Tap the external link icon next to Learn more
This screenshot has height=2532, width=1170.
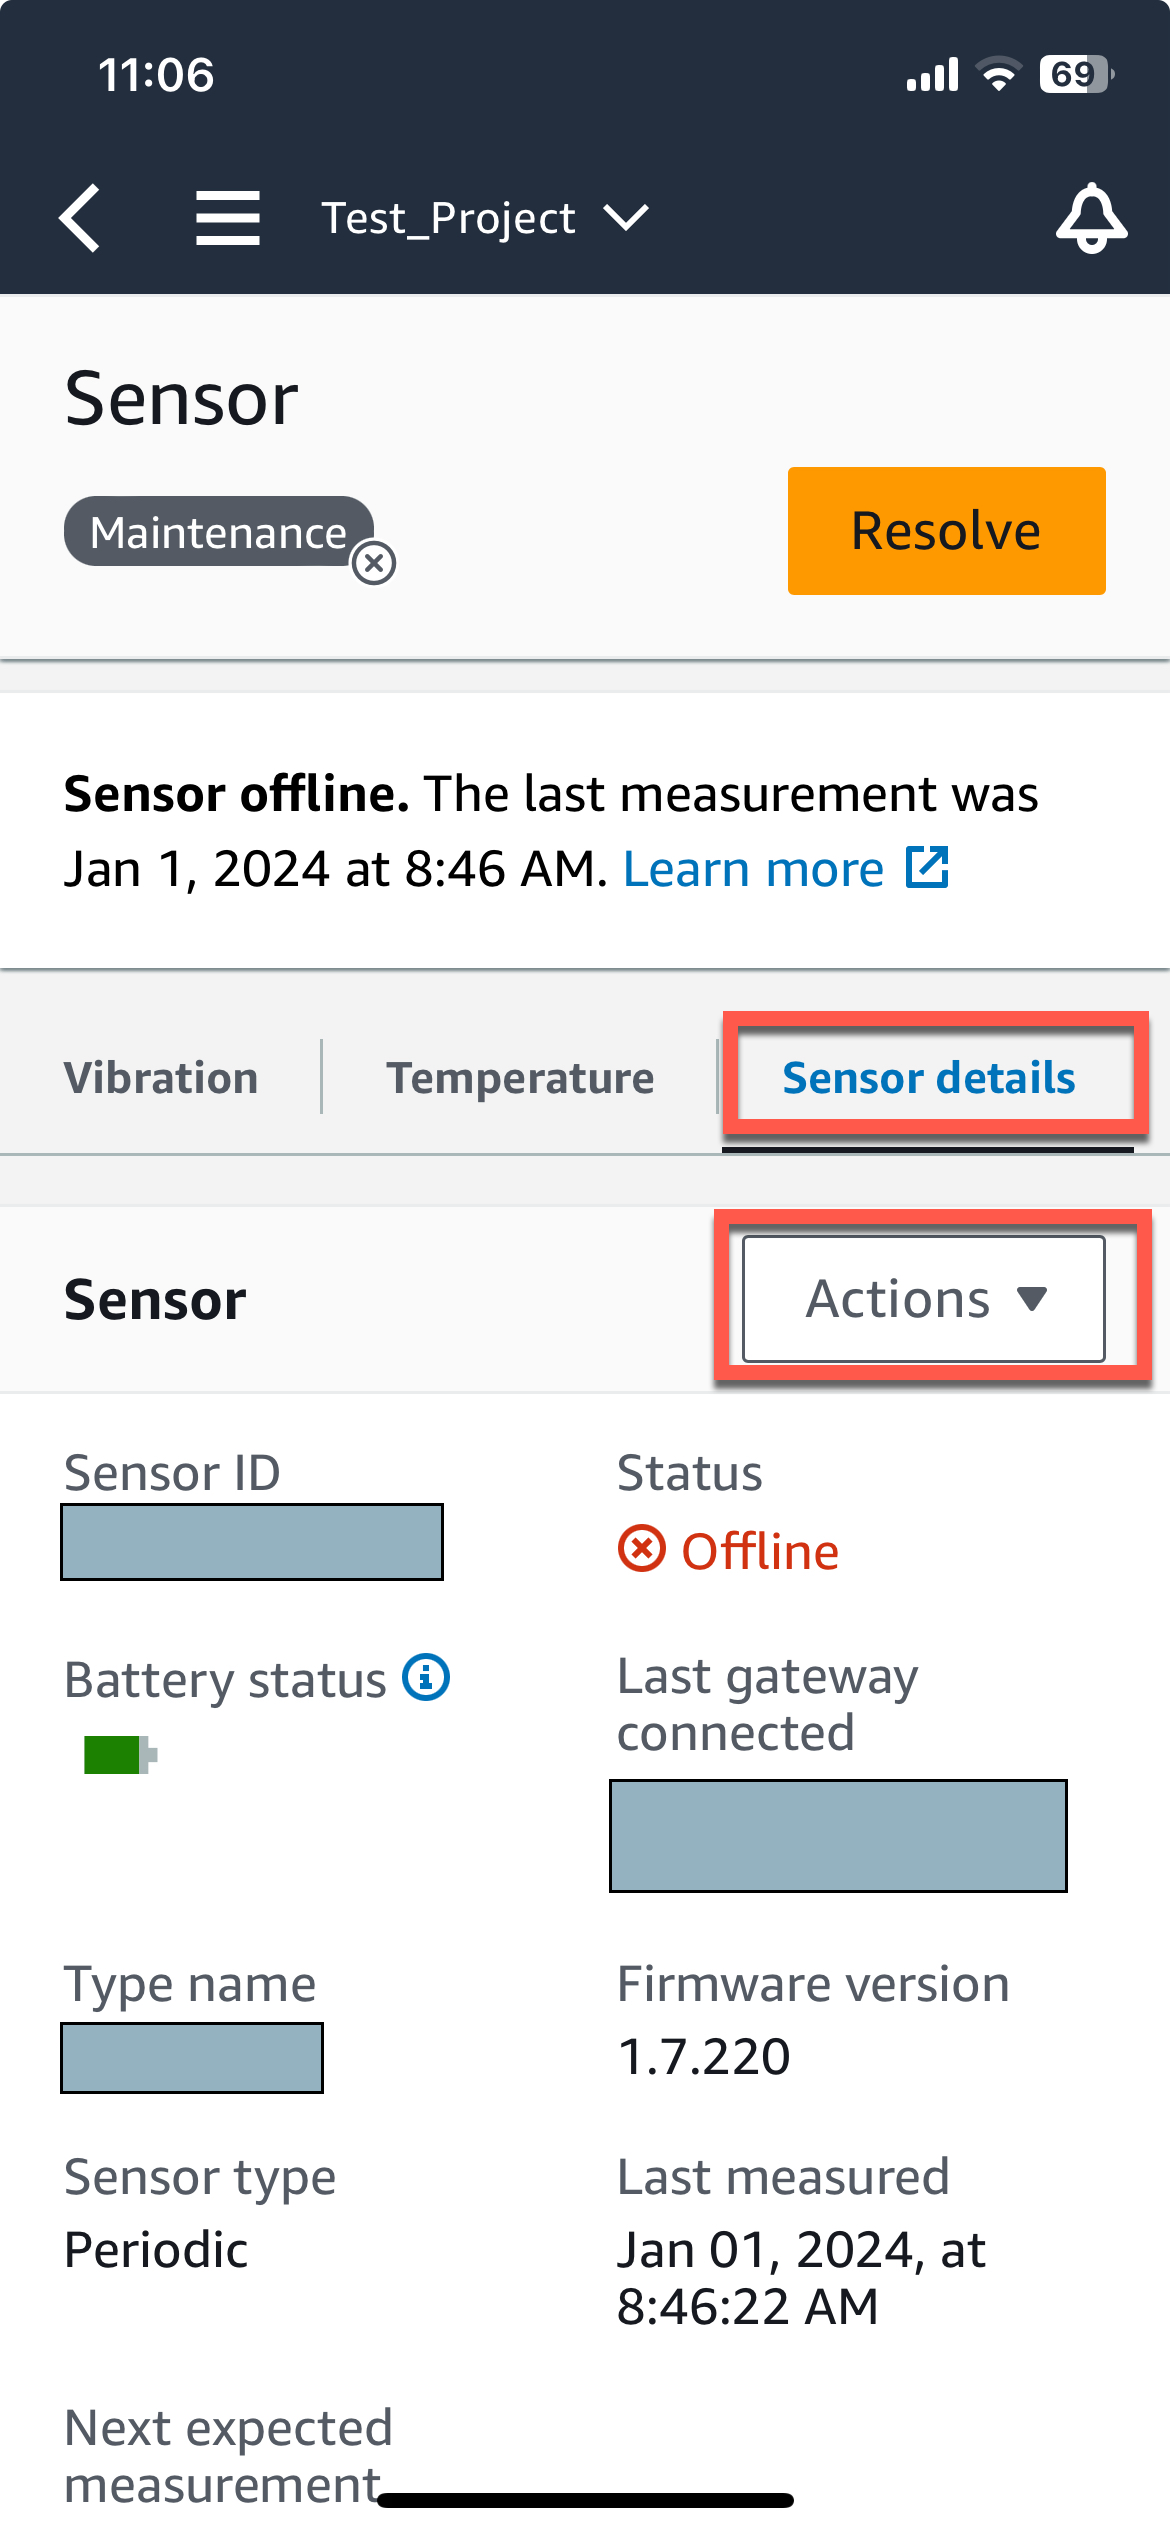925,868
